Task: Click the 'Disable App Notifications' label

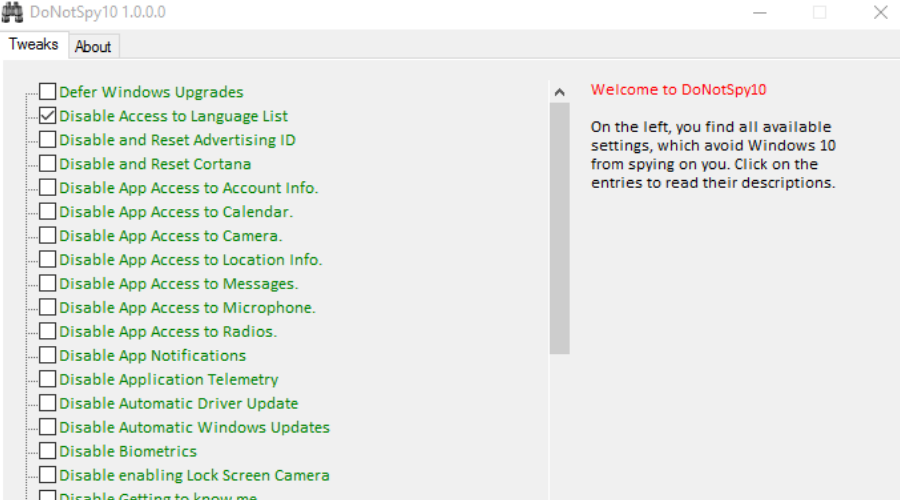Action: [x=153, y=355]
